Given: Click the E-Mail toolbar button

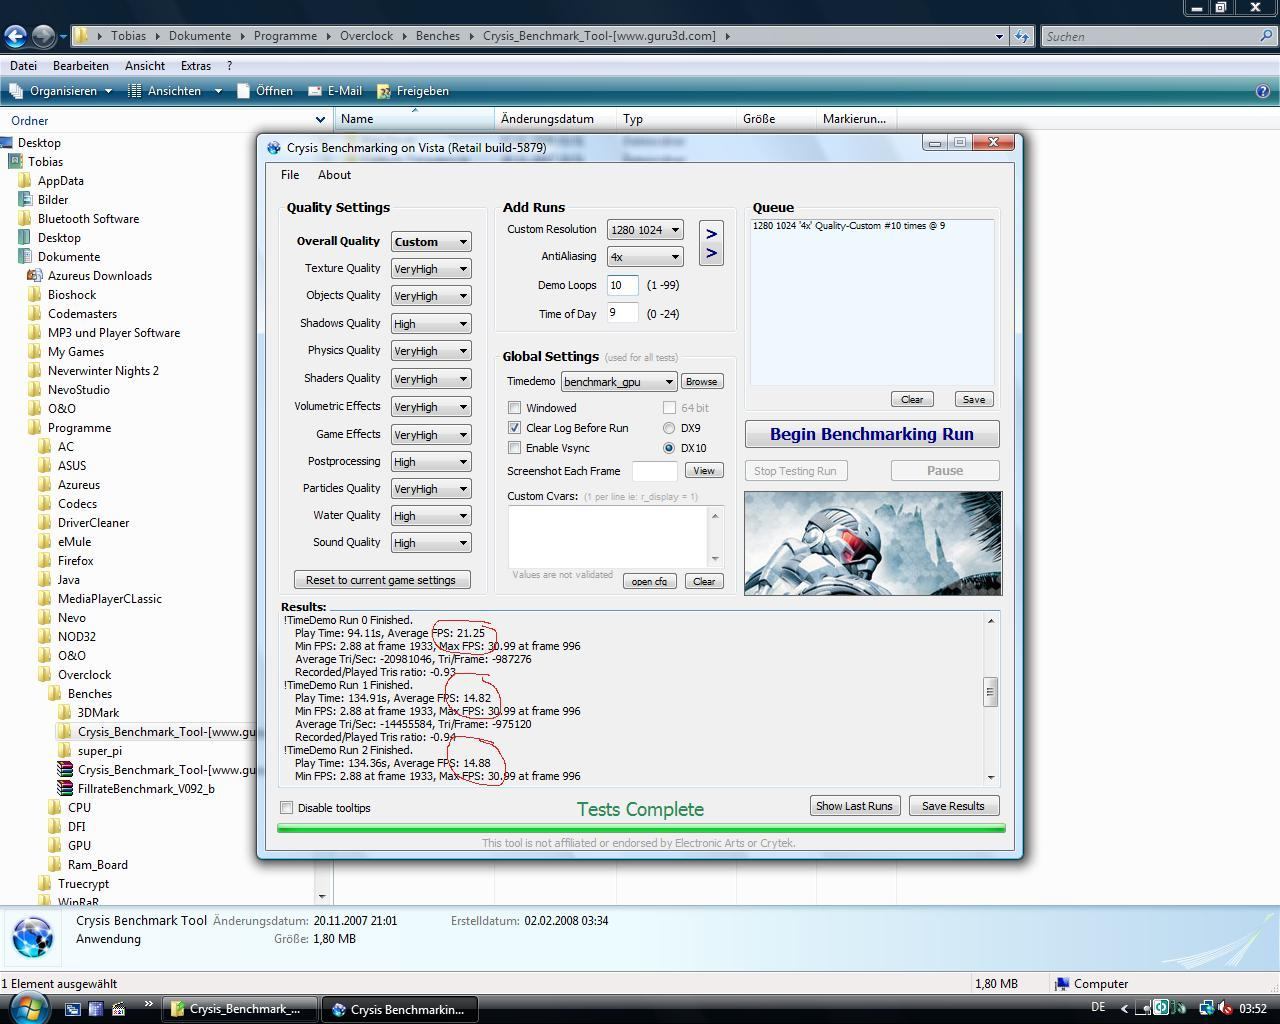Looking at the screenshot, I should [x=334, y=91].
